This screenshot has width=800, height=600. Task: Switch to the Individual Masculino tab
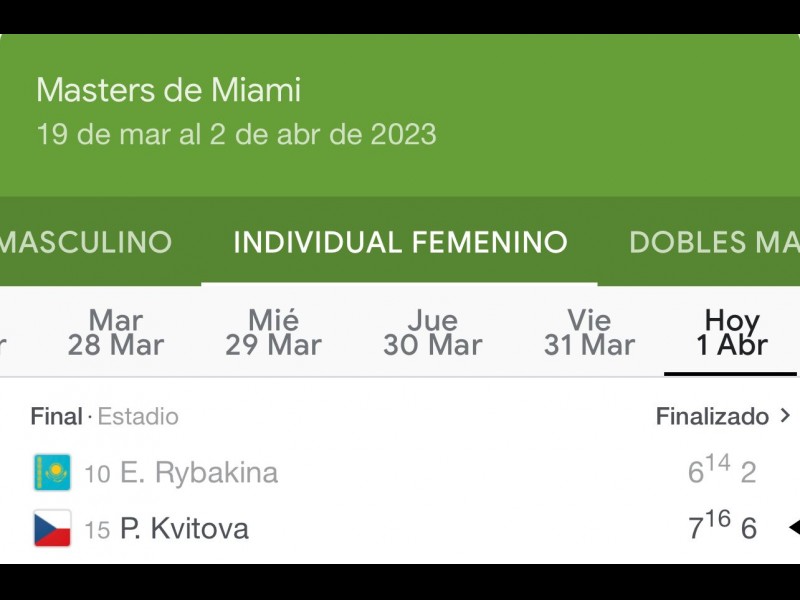[86, 242]
